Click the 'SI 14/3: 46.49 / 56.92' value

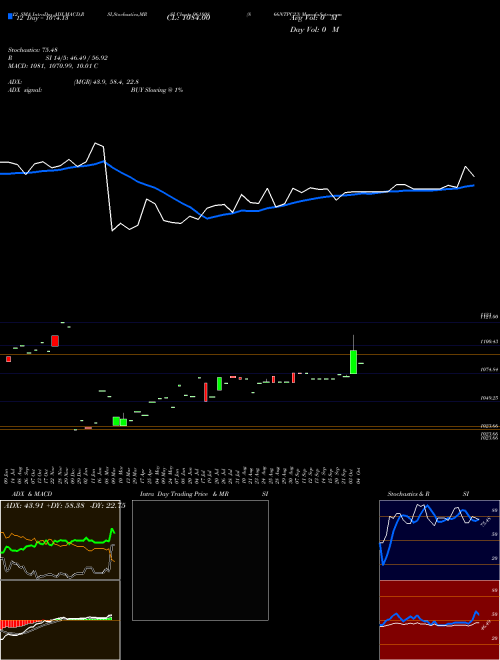point(75,58)
